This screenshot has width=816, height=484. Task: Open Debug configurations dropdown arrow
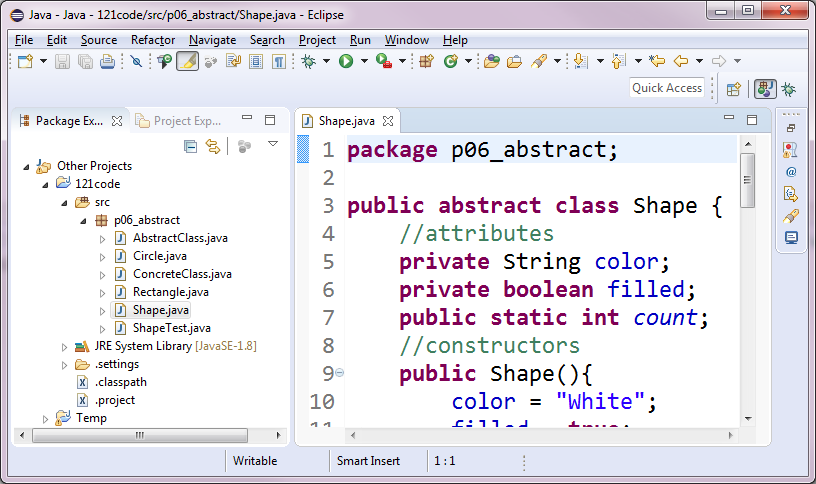coord(326,61)
